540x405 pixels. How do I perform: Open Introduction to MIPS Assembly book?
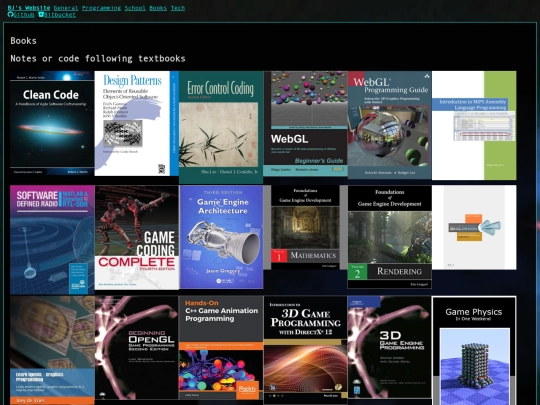(474, 125)
